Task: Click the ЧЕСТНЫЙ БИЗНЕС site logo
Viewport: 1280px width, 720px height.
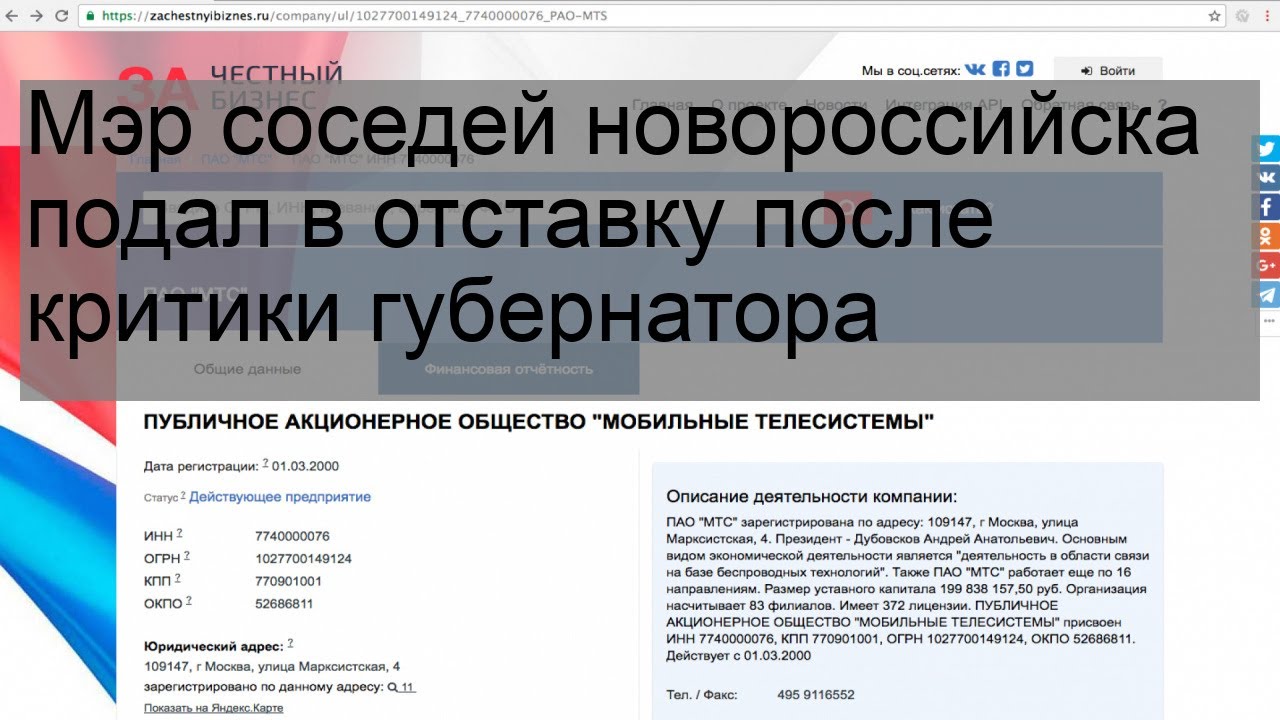Action: pos(230,86)
